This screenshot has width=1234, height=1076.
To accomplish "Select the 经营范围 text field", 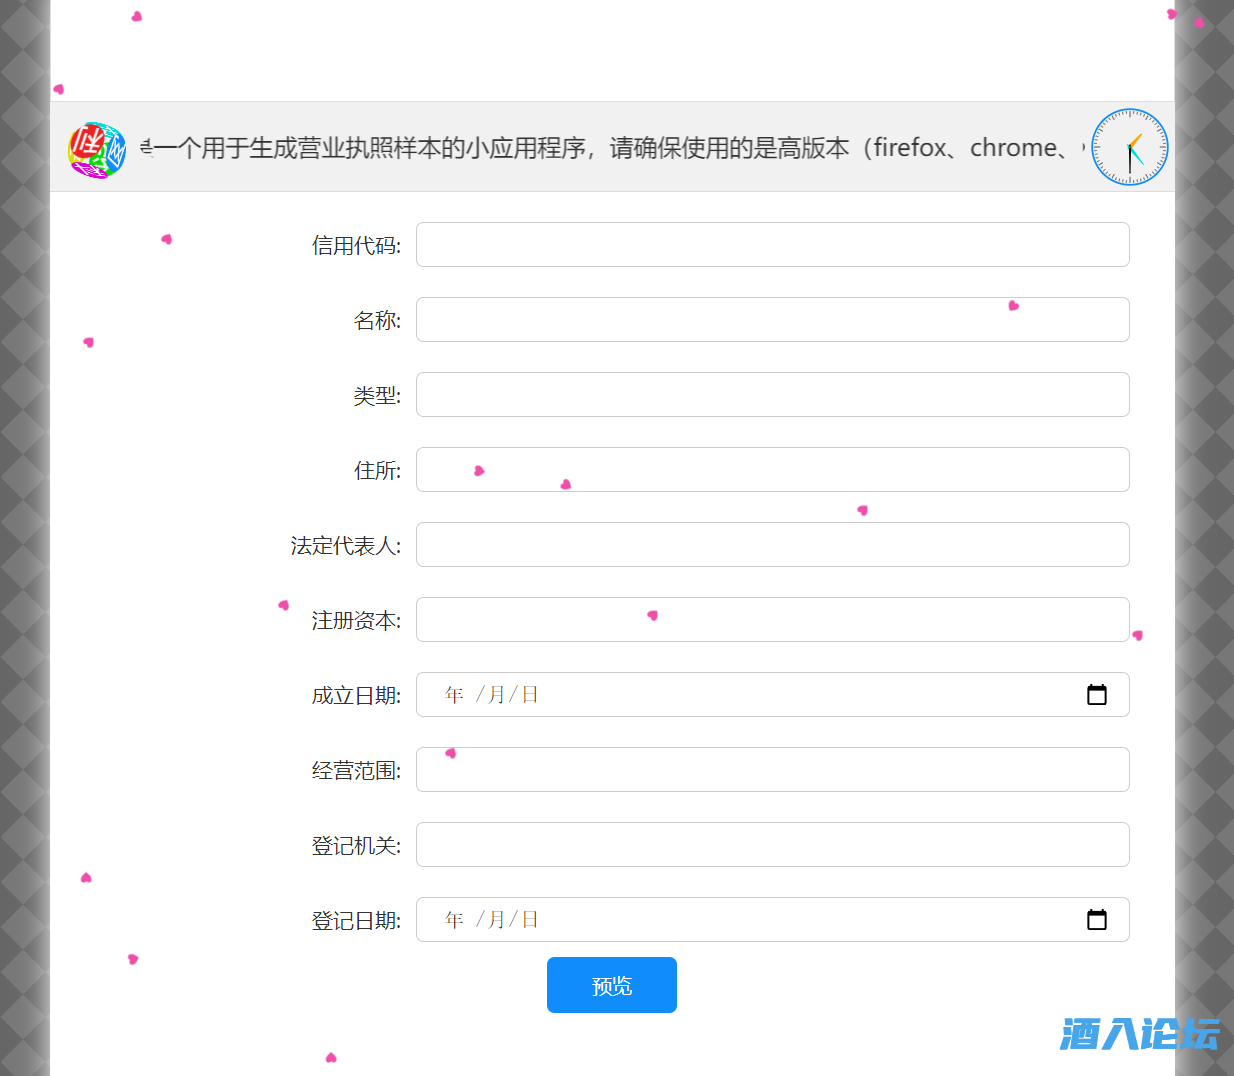I will 772,770.
